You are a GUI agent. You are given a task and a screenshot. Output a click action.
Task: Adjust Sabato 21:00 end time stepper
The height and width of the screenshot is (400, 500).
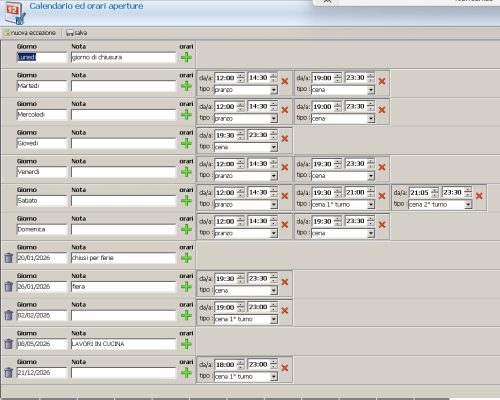pyautogui.click(x=371, y=192)
